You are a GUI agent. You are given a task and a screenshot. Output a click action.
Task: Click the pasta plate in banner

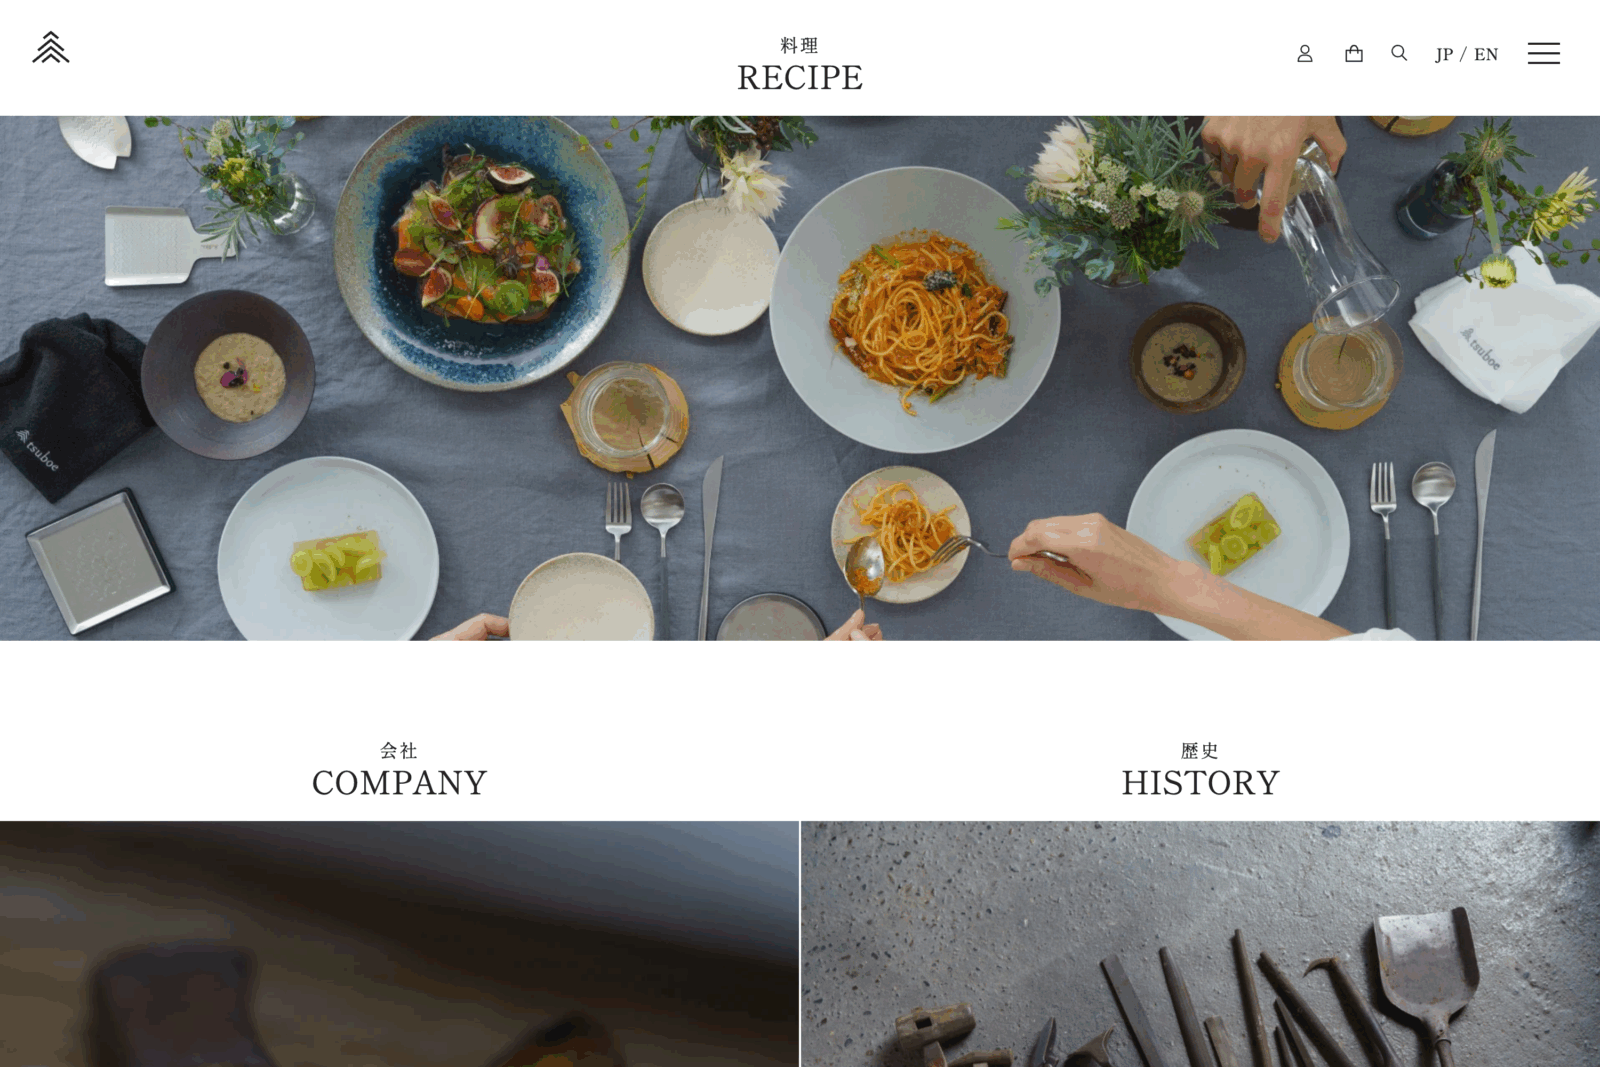click(x=914, y=310)
